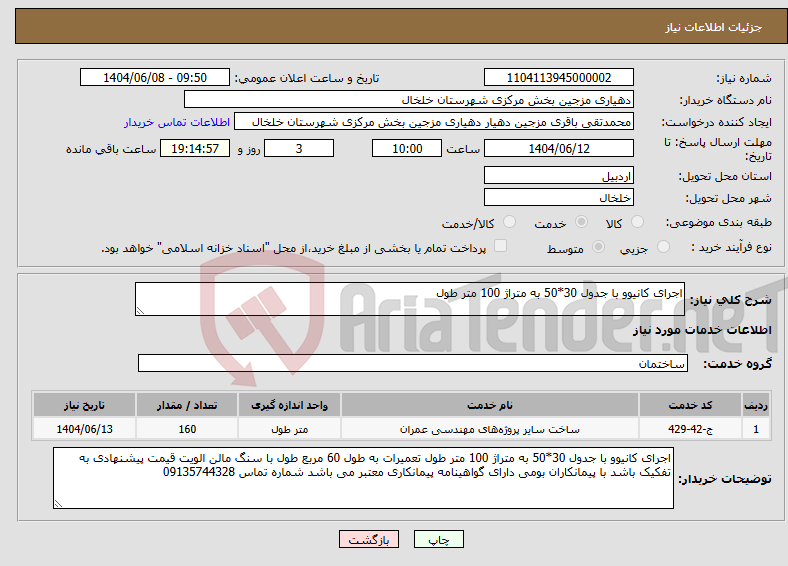This screenshot has height=566, width=788.
Task: Click the نوع فرآیند خرید label
Action: point(731,247)
